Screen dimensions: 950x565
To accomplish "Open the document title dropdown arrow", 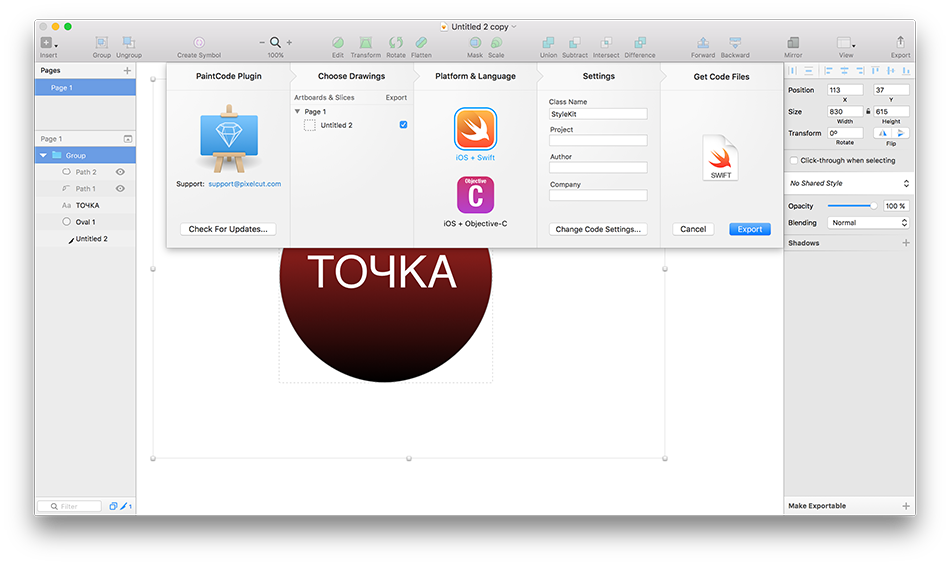I will (x=514, y=27).
